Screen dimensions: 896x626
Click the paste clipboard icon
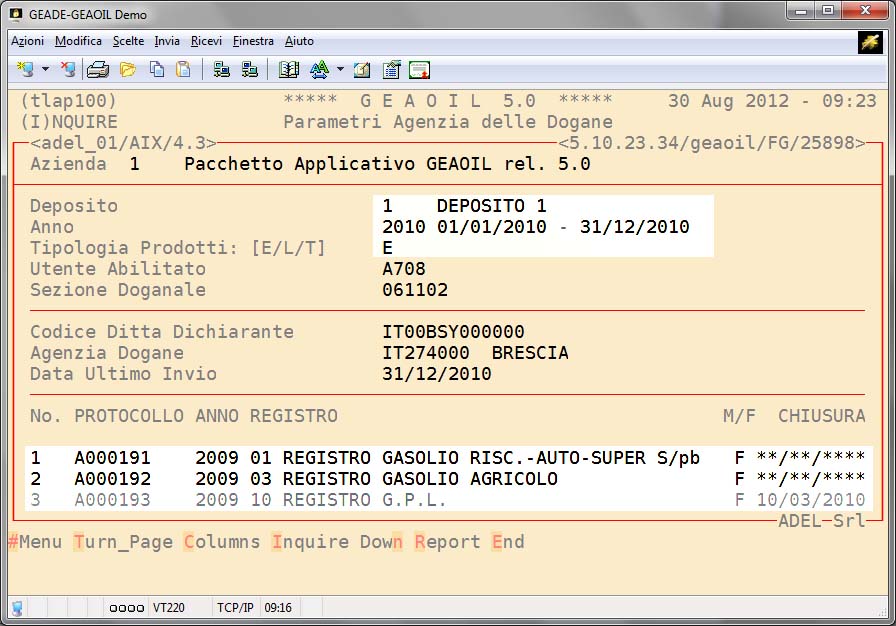183,70
